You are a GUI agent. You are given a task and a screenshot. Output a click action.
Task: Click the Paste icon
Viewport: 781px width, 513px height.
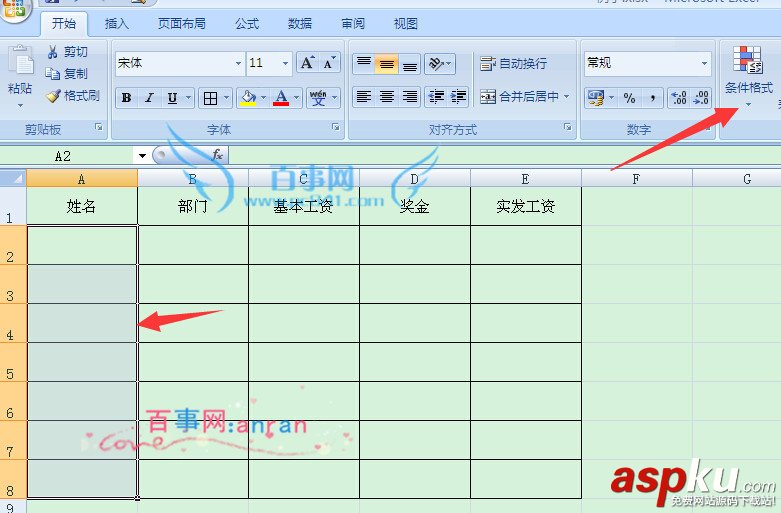tap(21, 61)
